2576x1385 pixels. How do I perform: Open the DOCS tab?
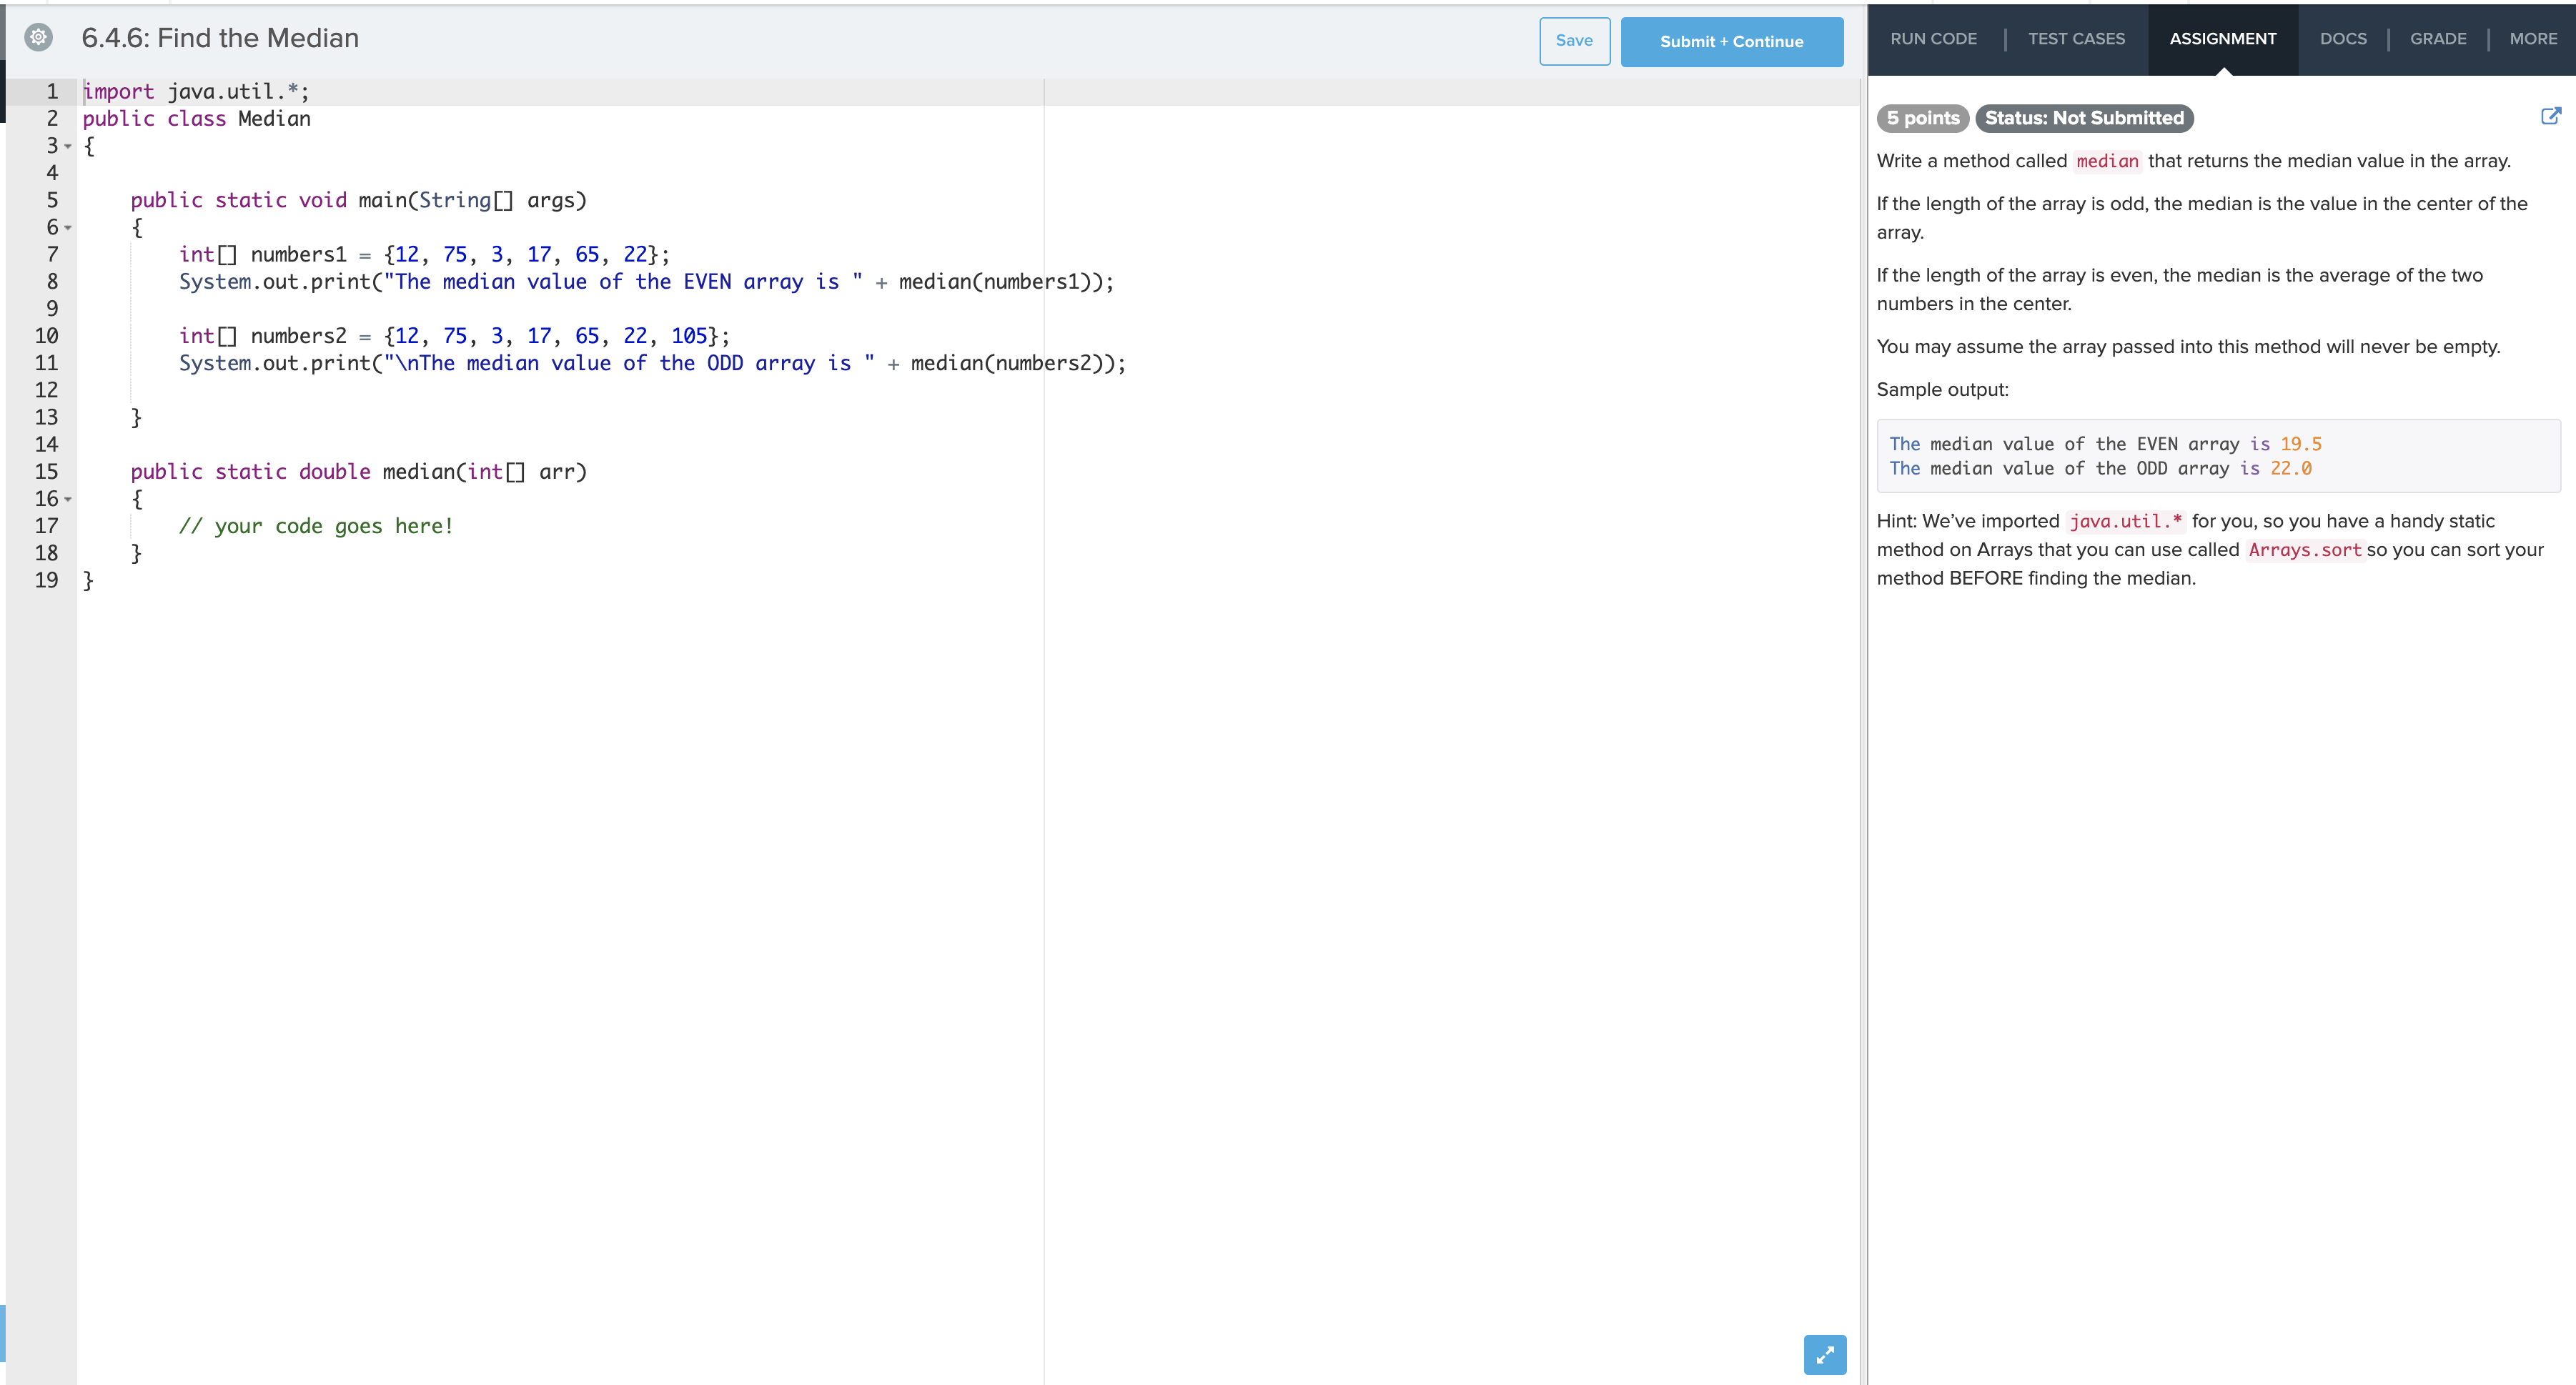click(2344, 39)
